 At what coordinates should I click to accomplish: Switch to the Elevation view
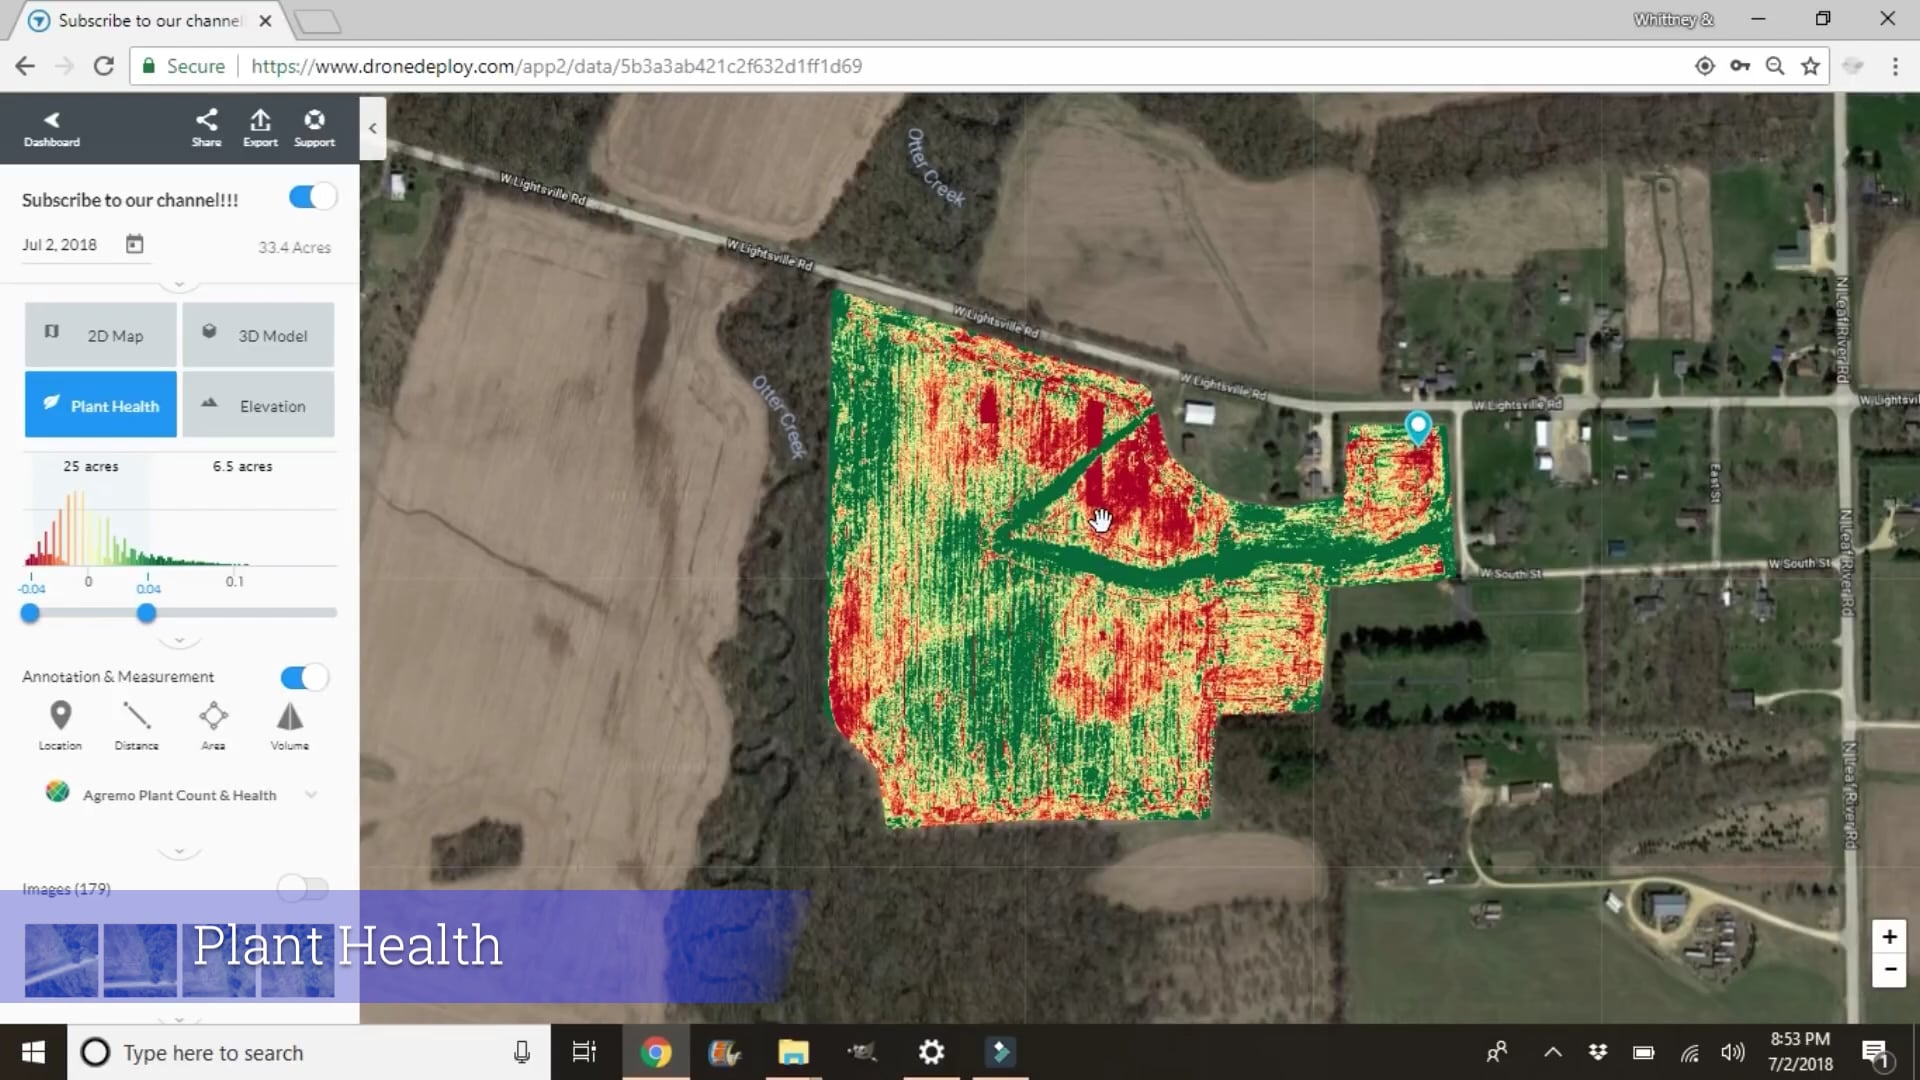coord(258,405)
